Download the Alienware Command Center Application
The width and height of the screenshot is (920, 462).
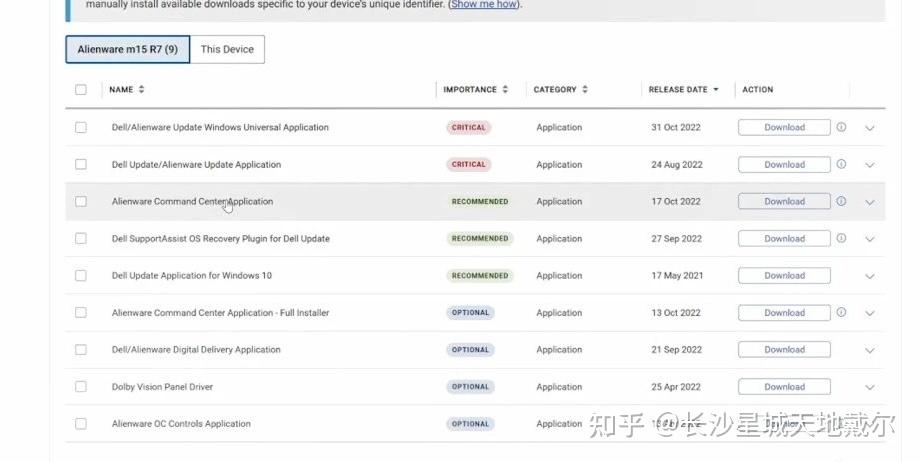(x=784, y=201)
